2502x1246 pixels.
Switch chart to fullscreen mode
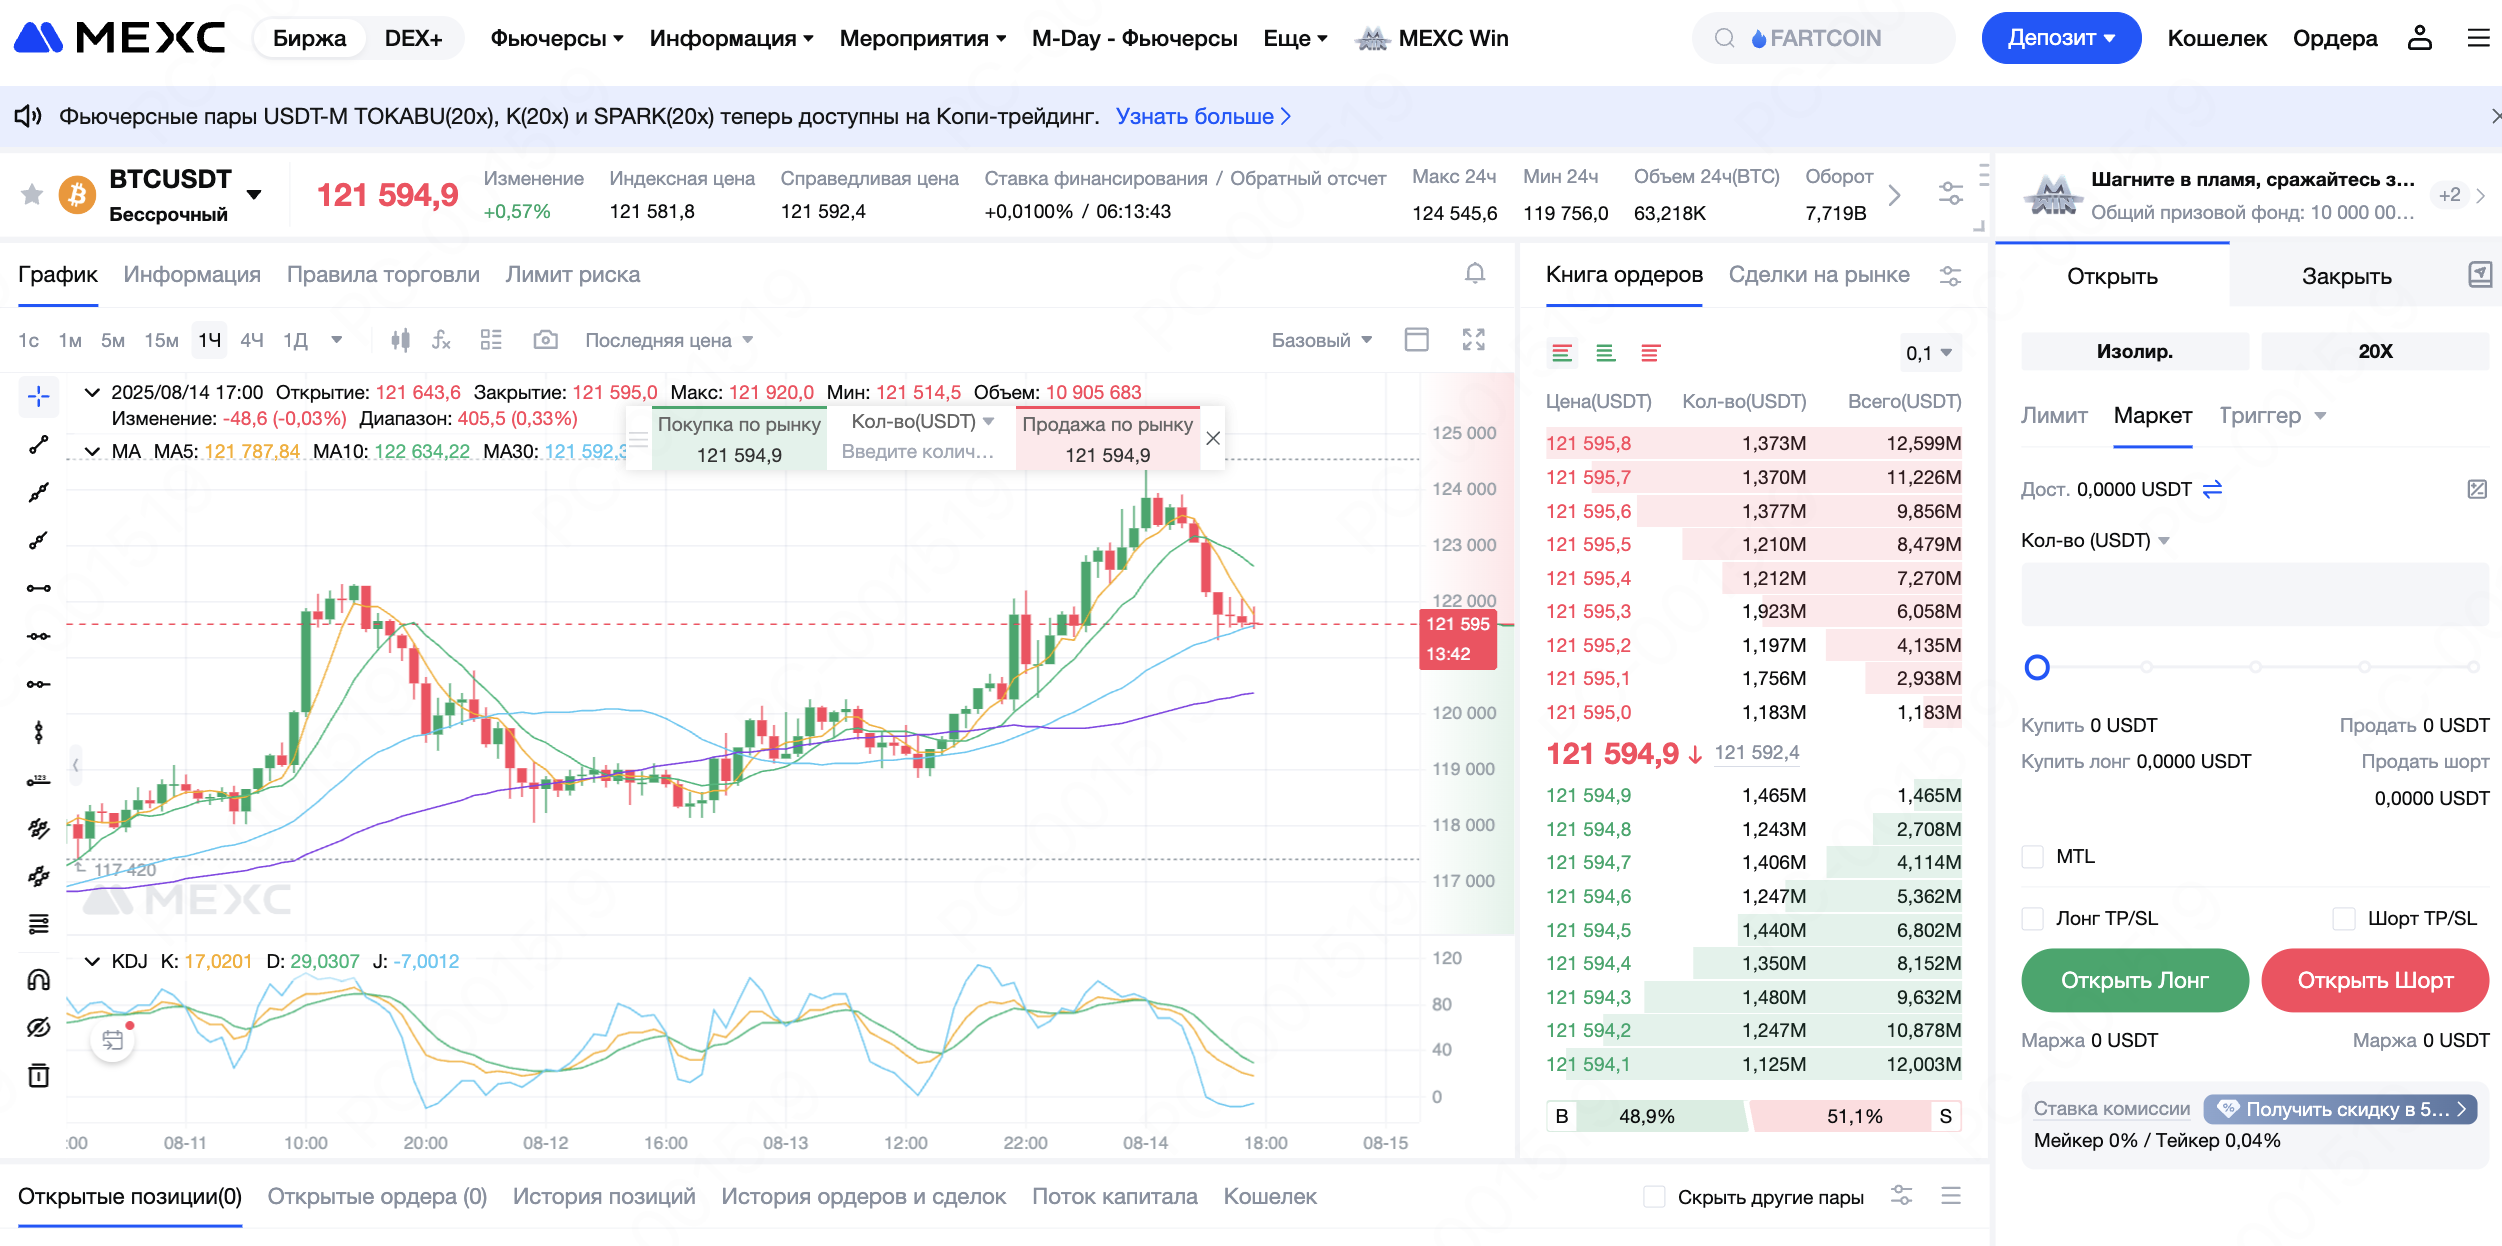click(1473, 340)
